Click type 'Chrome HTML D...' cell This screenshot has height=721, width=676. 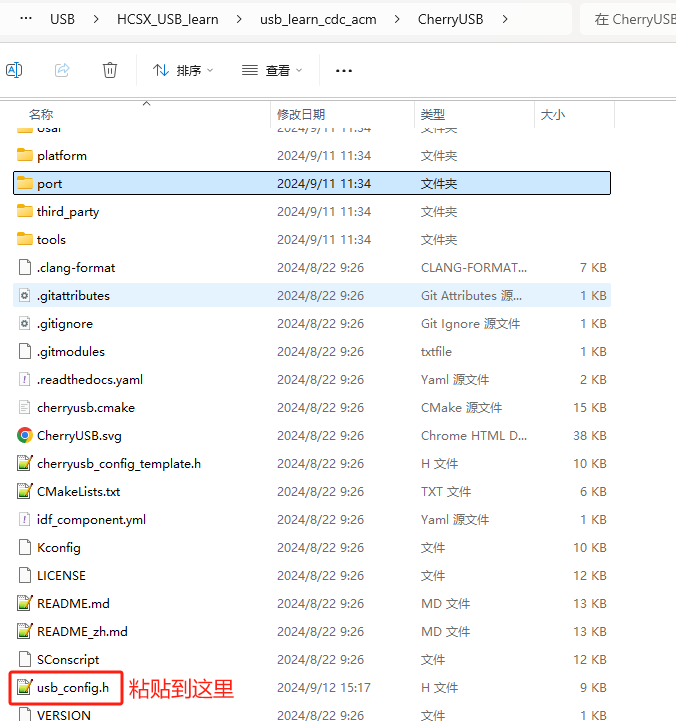pyautogui.click(x=474, y=436)
